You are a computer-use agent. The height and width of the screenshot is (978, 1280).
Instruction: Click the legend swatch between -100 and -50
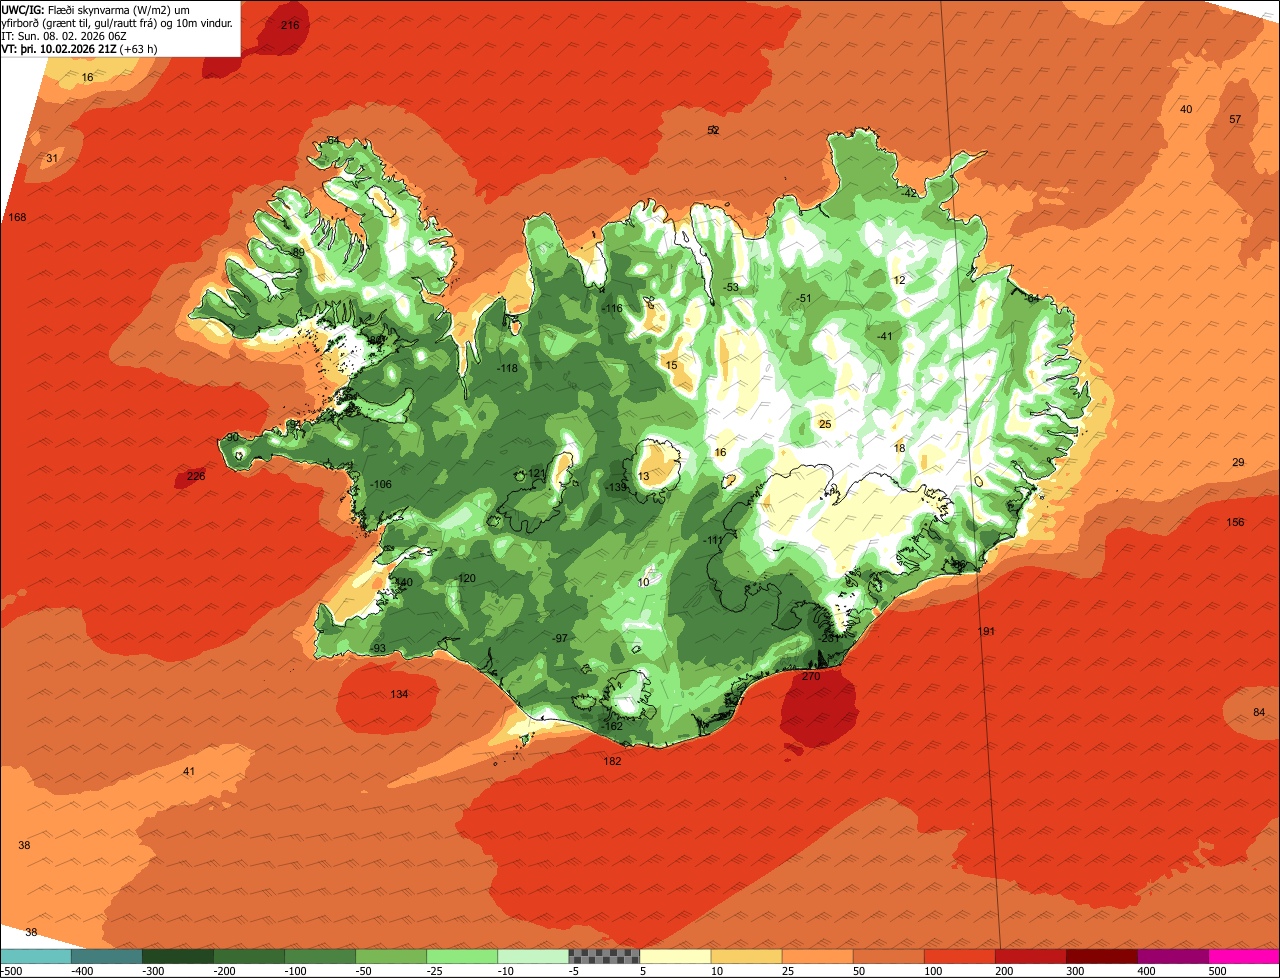(x=319, y=956)
